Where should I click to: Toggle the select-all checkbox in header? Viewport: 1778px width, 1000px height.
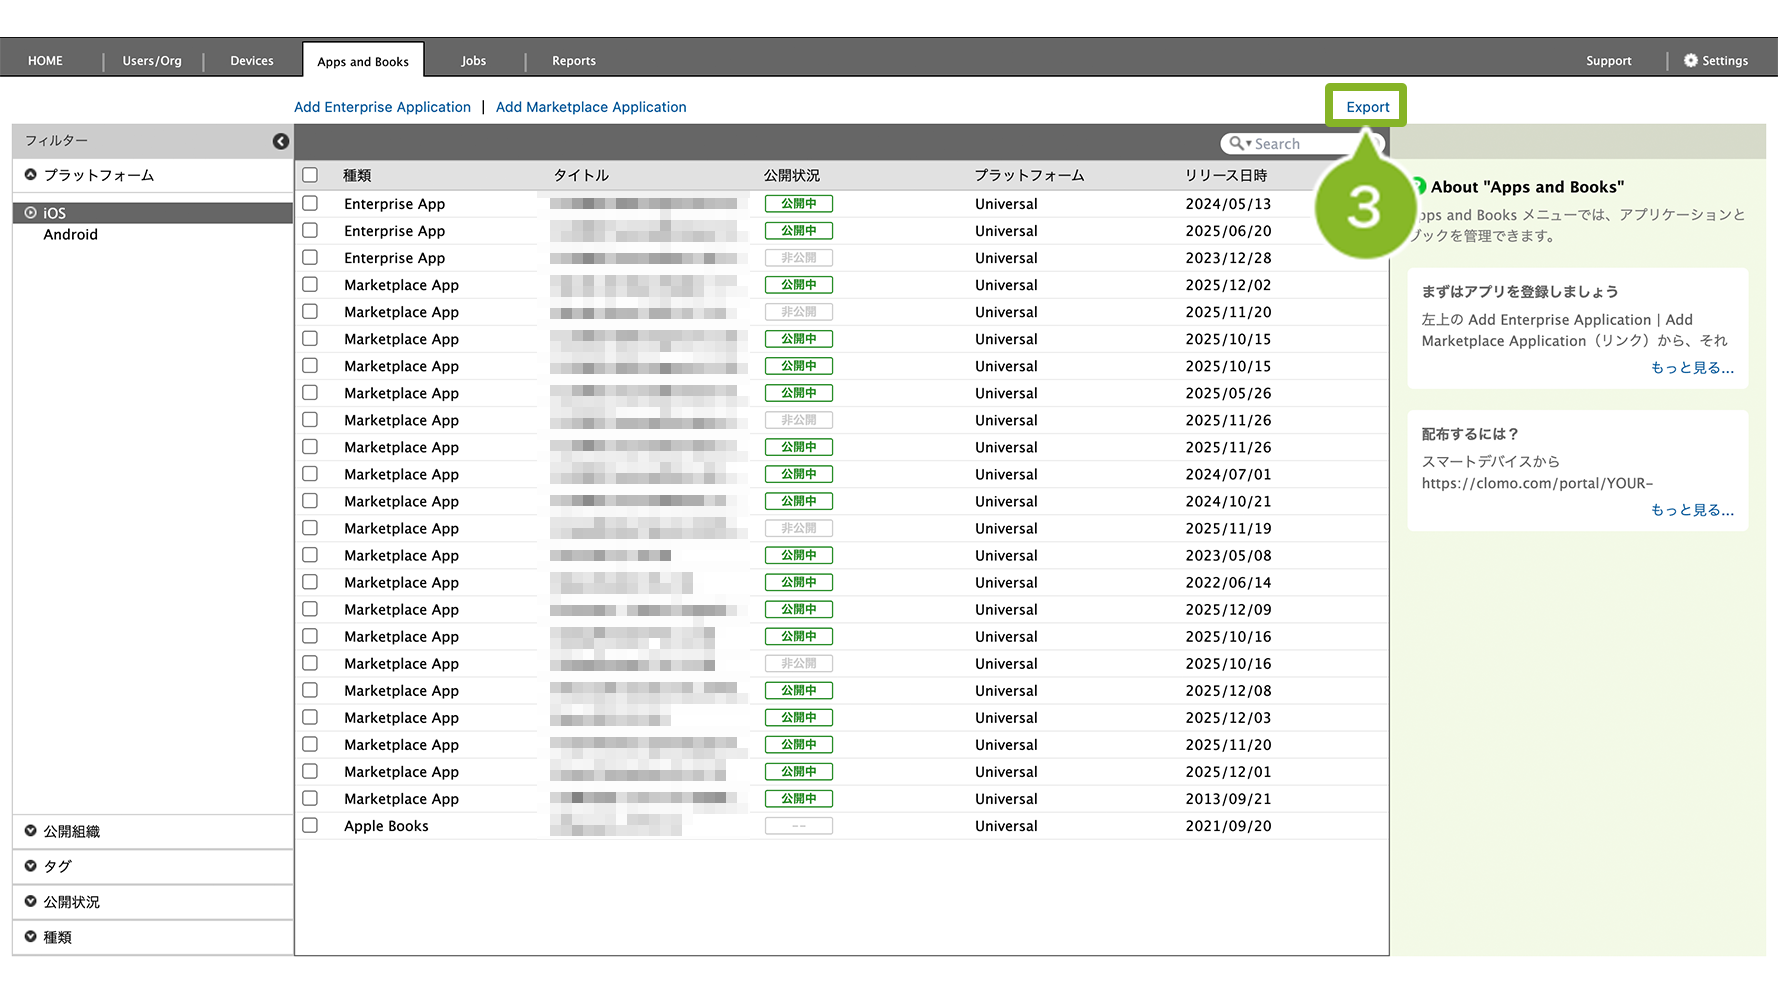[x=310, y=176]
